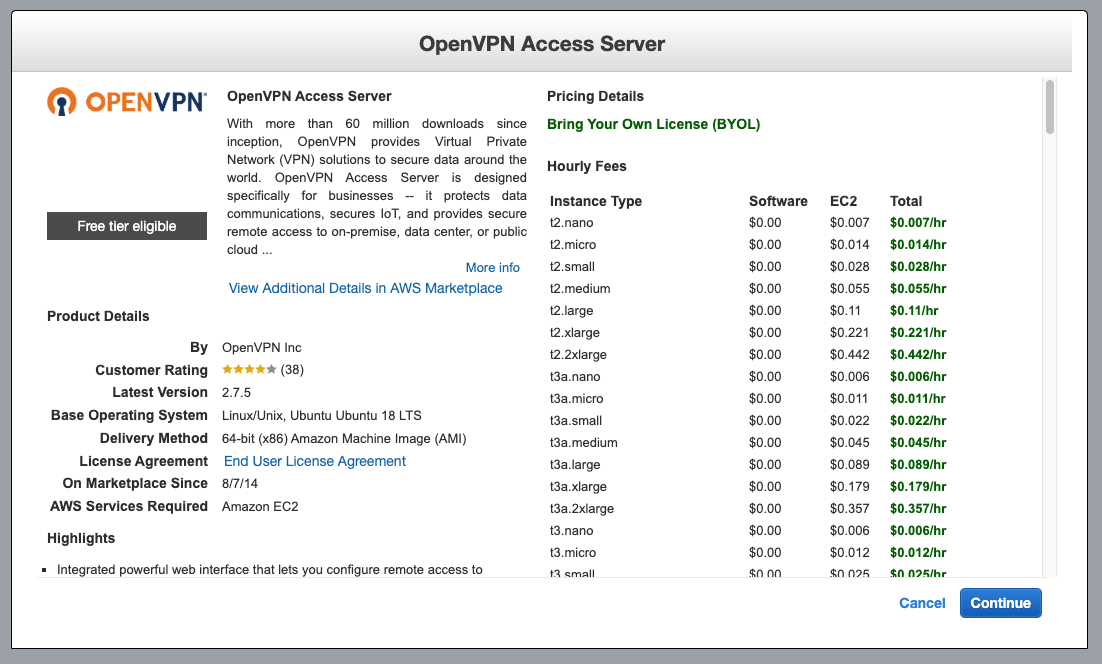The height and width of the screenshot is (664, 1102).
Task: Select the t2.large instance type
Action: pos(571,311)
